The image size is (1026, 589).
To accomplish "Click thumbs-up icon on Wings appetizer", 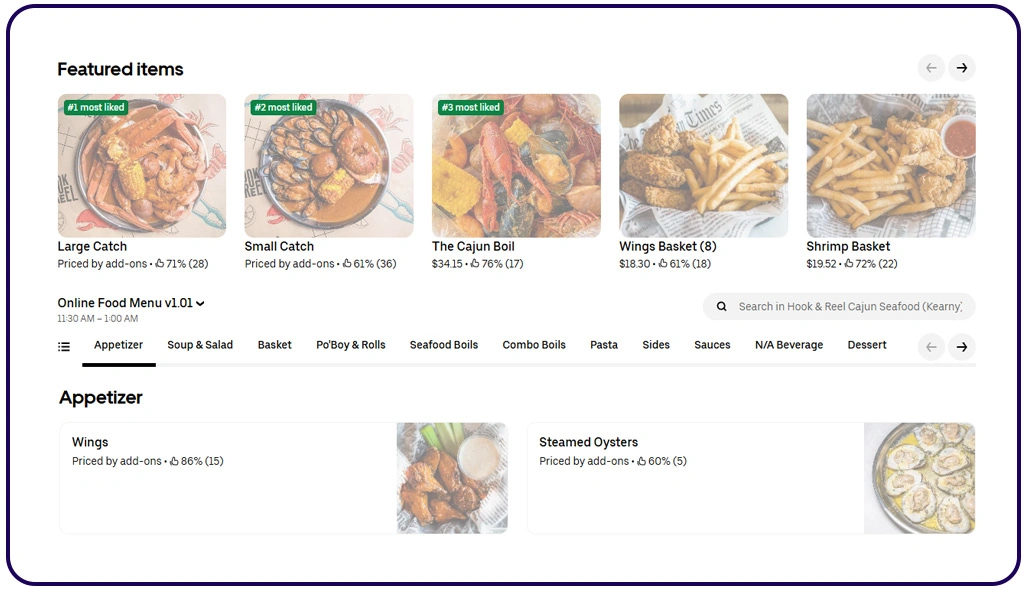I will (x=174, y=461).
